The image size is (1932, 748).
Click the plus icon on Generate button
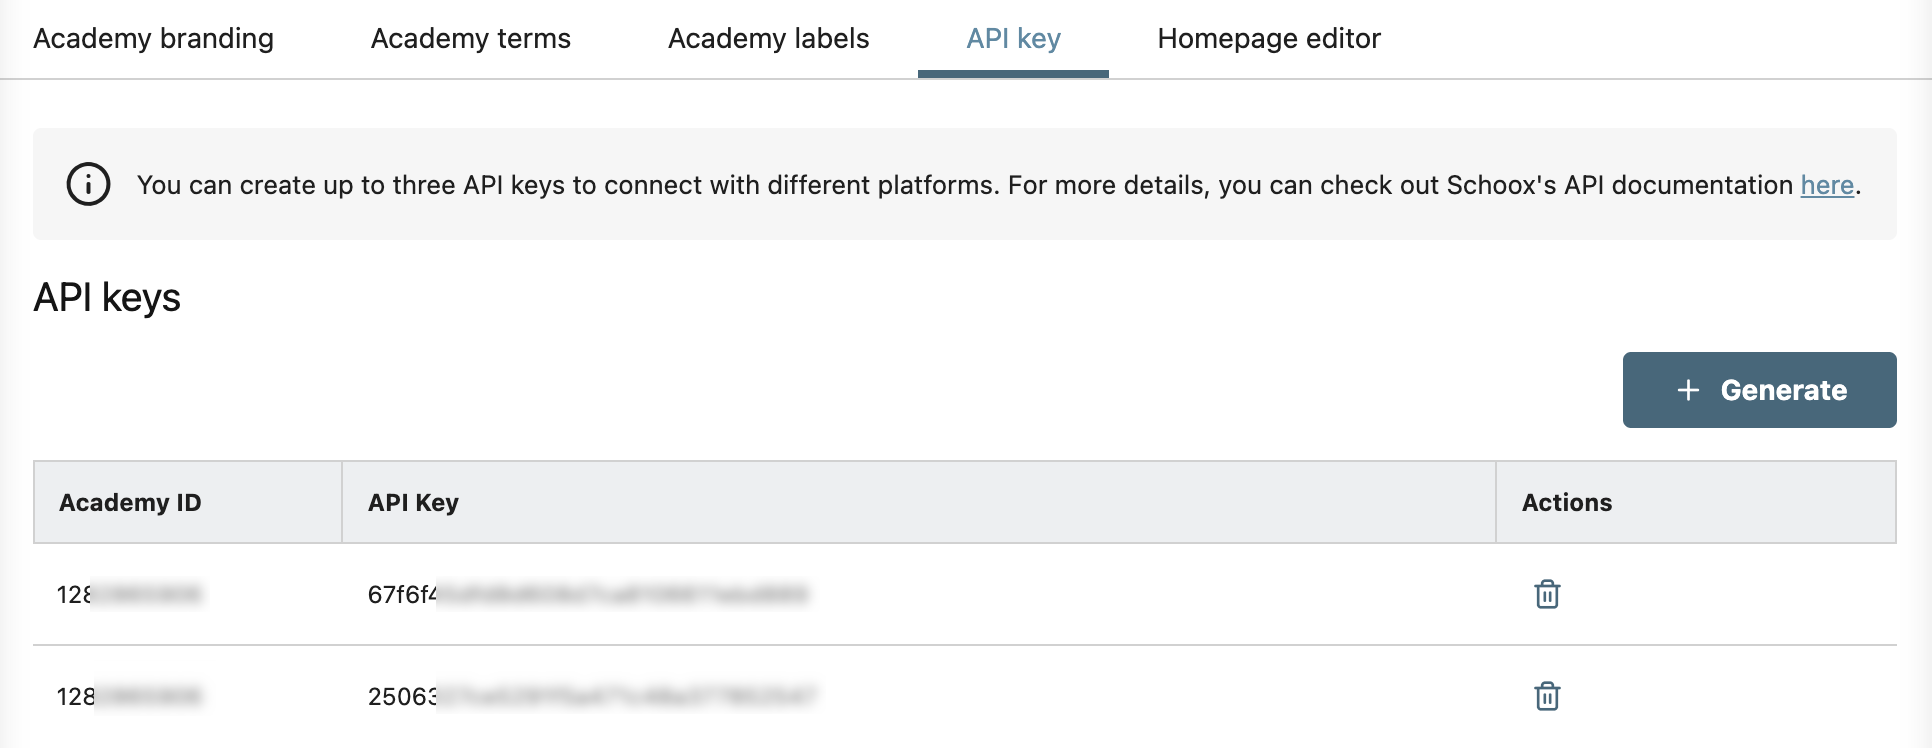click(1688, 390)
